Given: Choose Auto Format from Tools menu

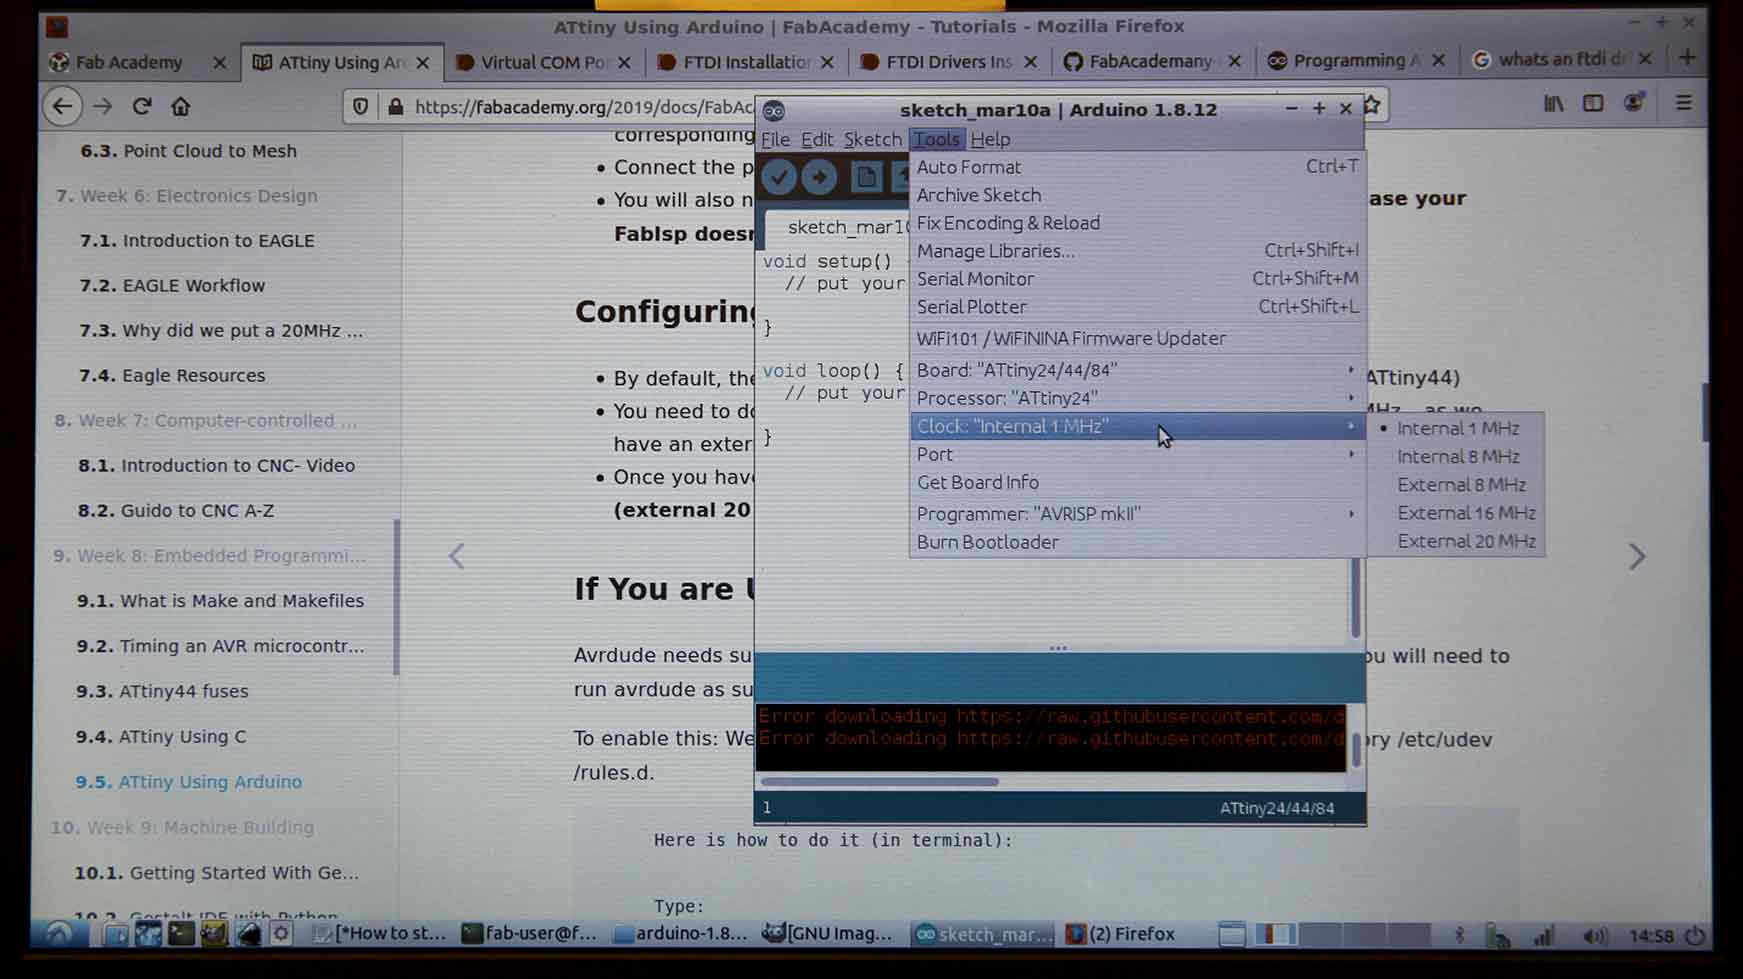Looking at the screenshot, I should coord(1137,167).
